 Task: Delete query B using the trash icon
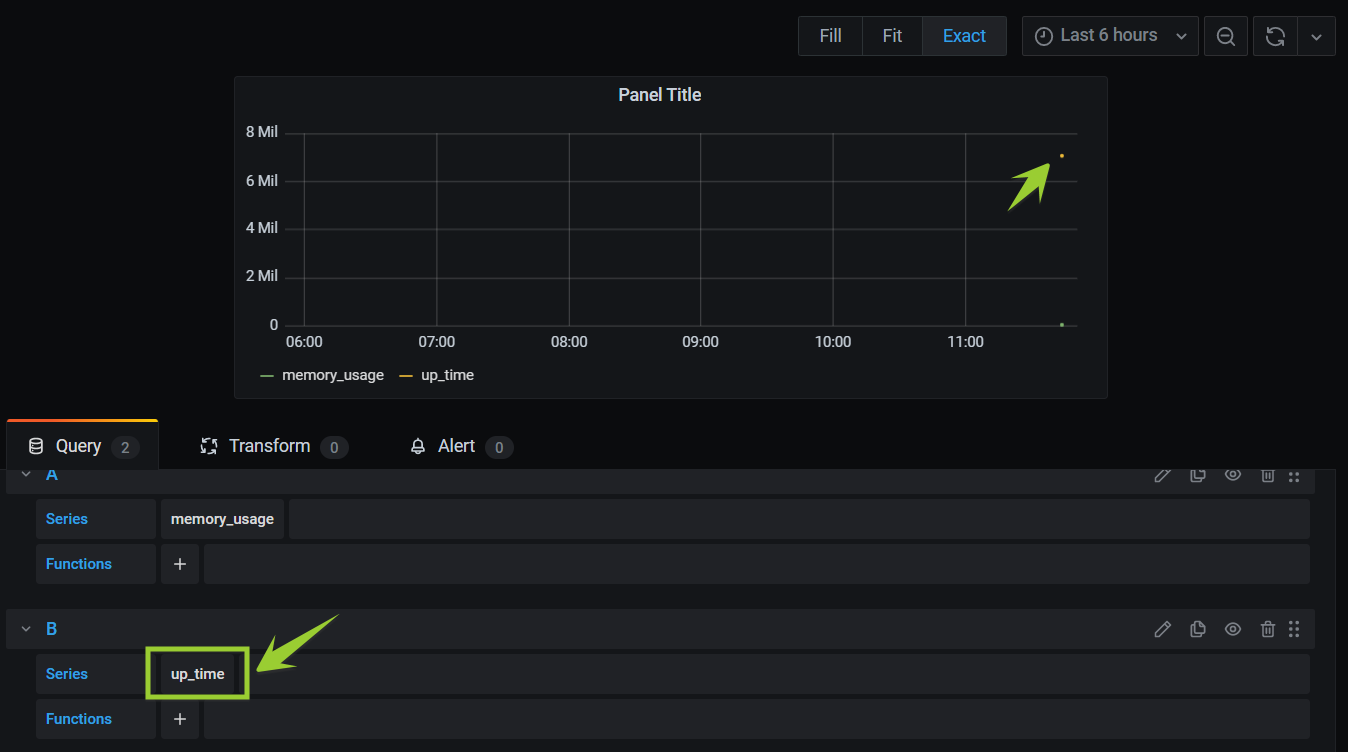point(1267,629)
